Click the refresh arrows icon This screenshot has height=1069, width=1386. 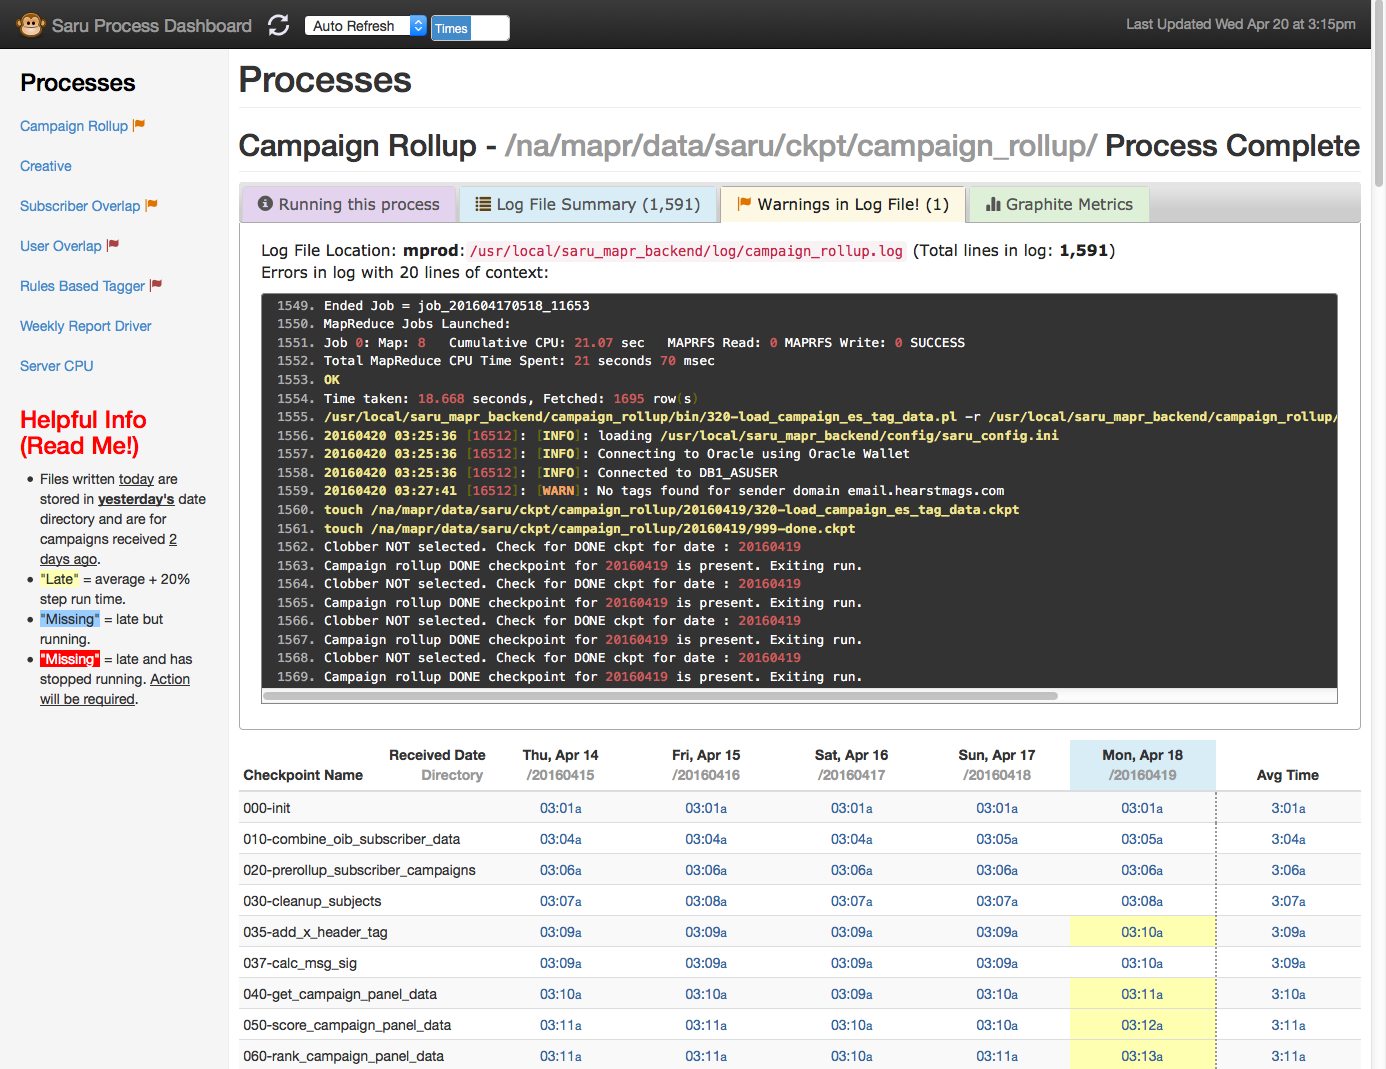point(279,25)
